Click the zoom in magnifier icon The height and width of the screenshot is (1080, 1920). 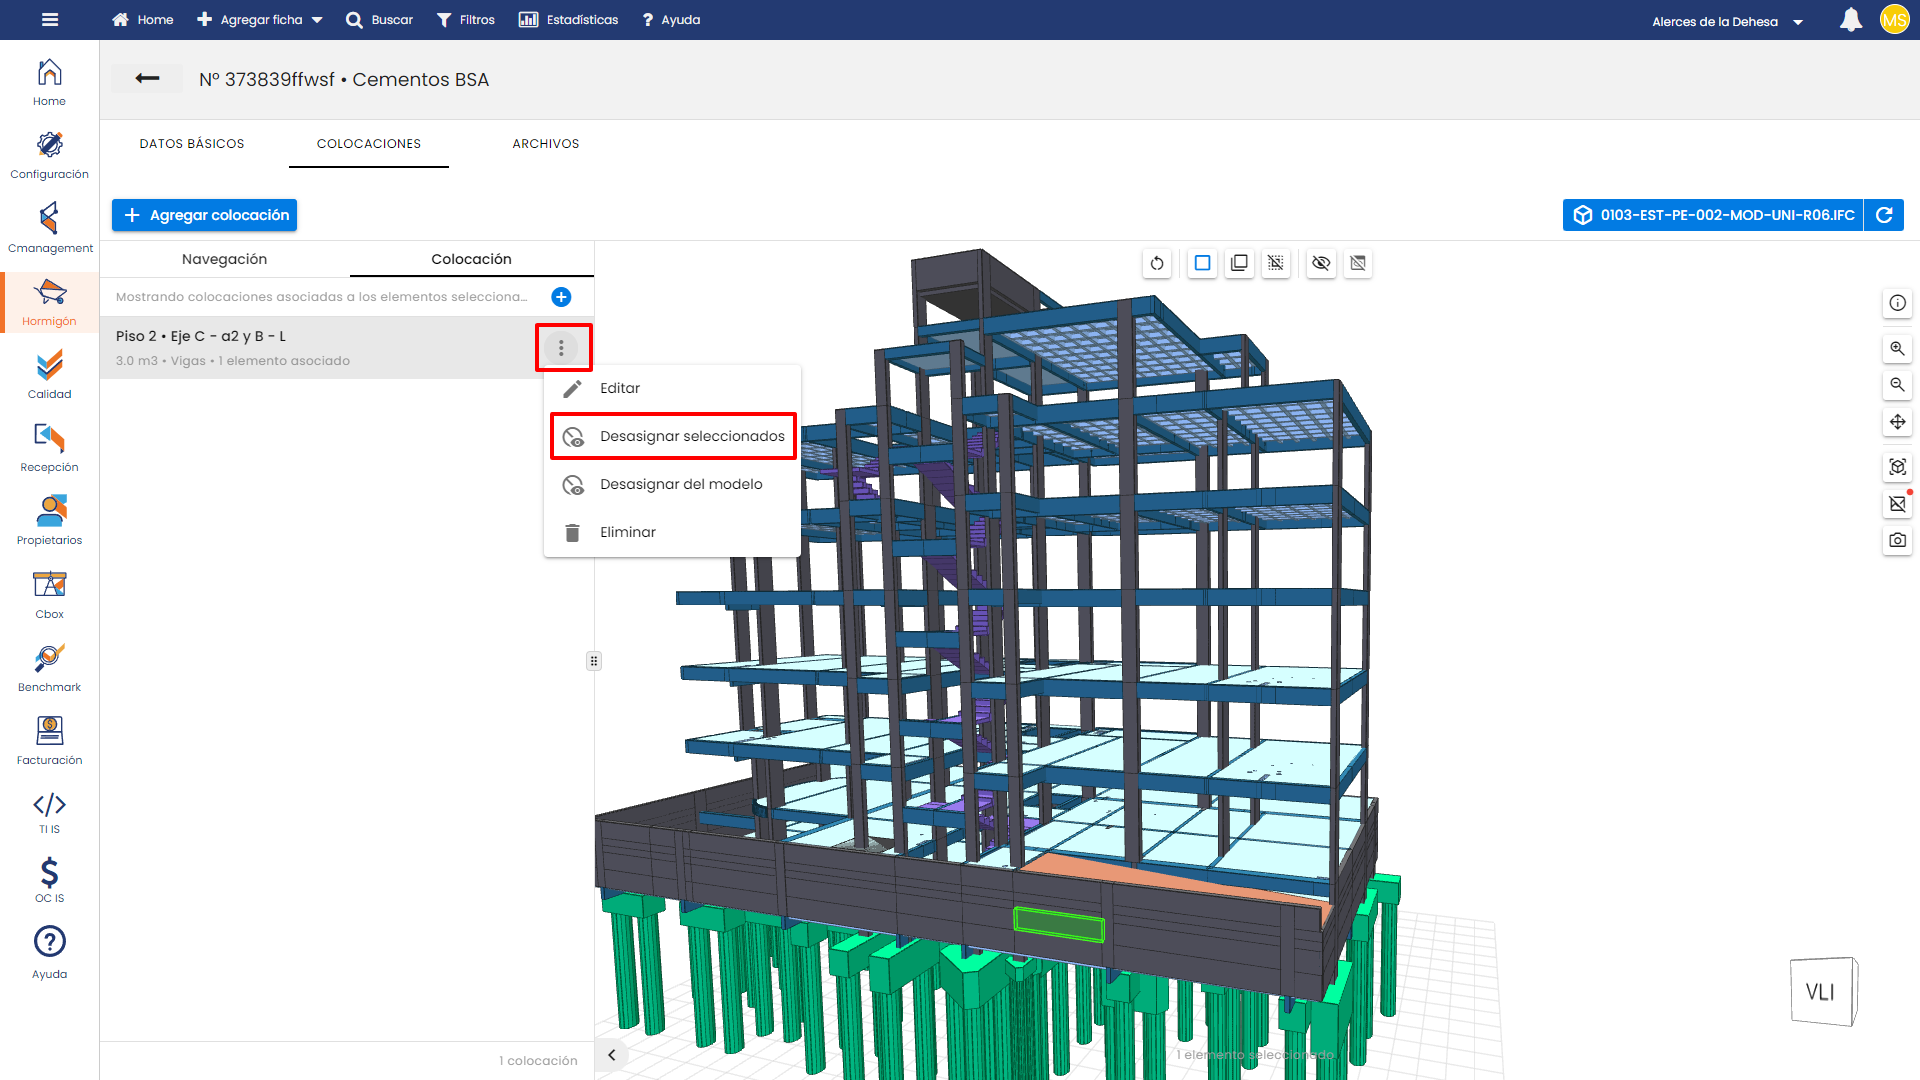click(1897, 349)
